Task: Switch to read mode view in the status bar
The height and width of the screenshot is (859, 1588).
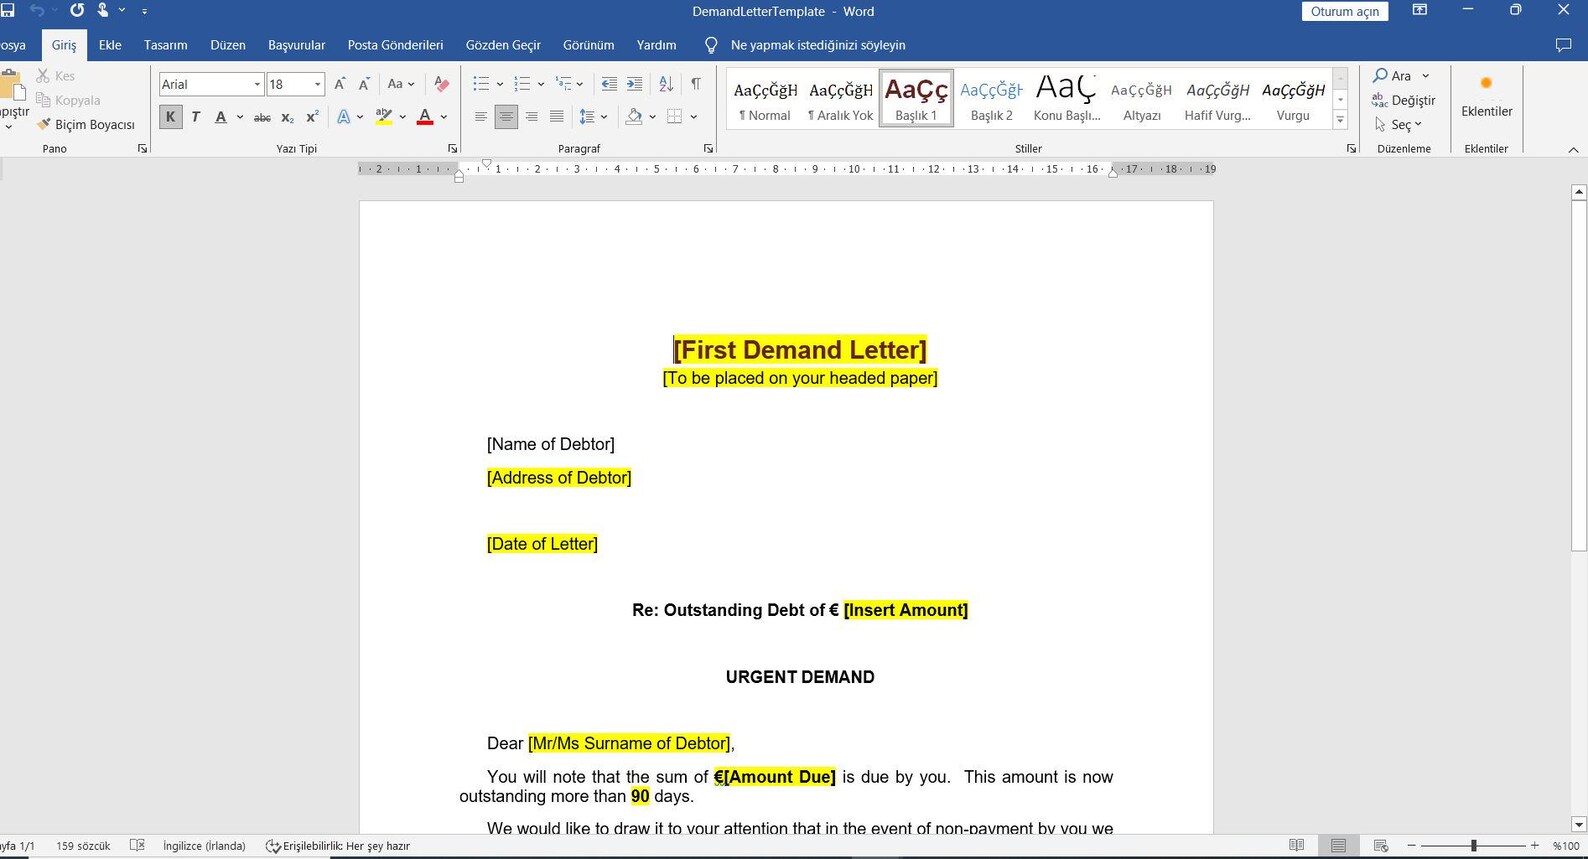Action: click(1296, 846)
